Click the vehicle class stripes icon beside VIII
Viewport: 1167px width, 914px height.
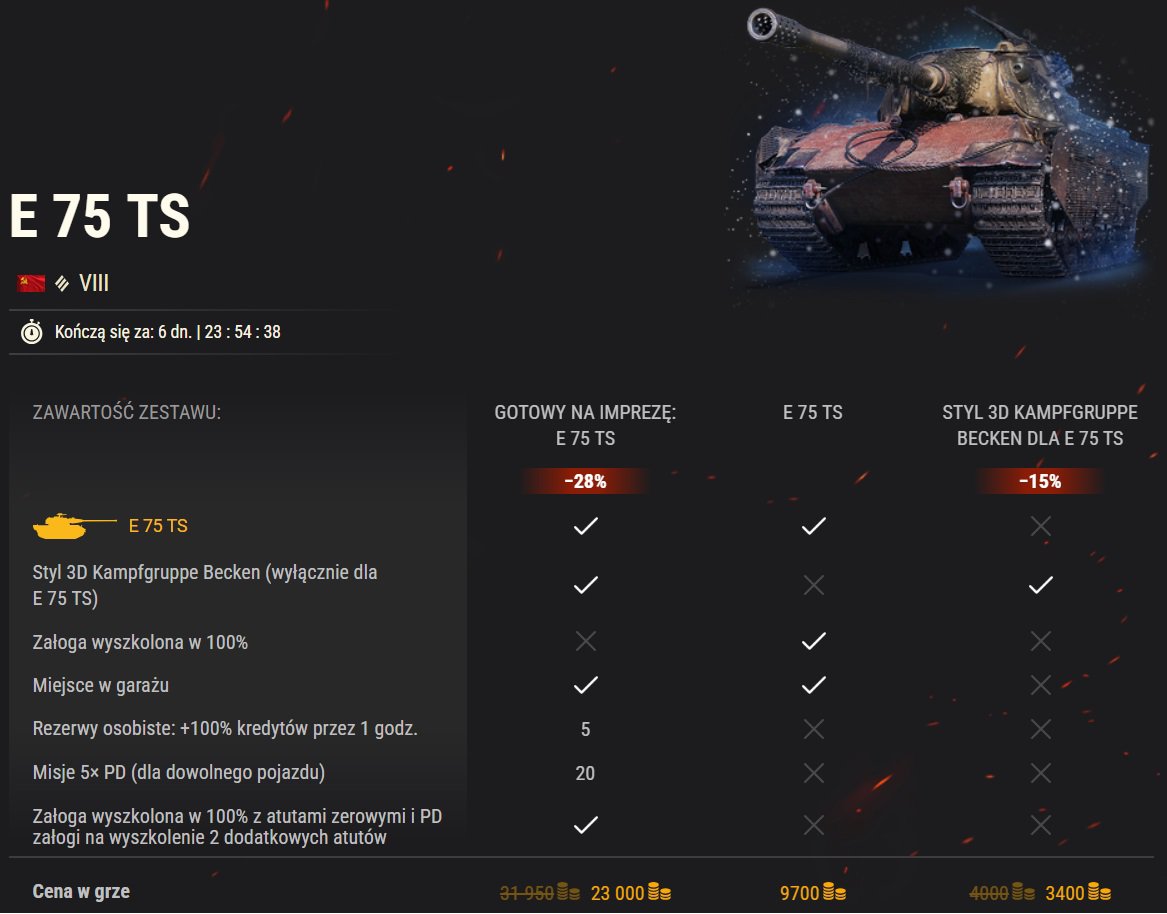[x=63, y=283]
